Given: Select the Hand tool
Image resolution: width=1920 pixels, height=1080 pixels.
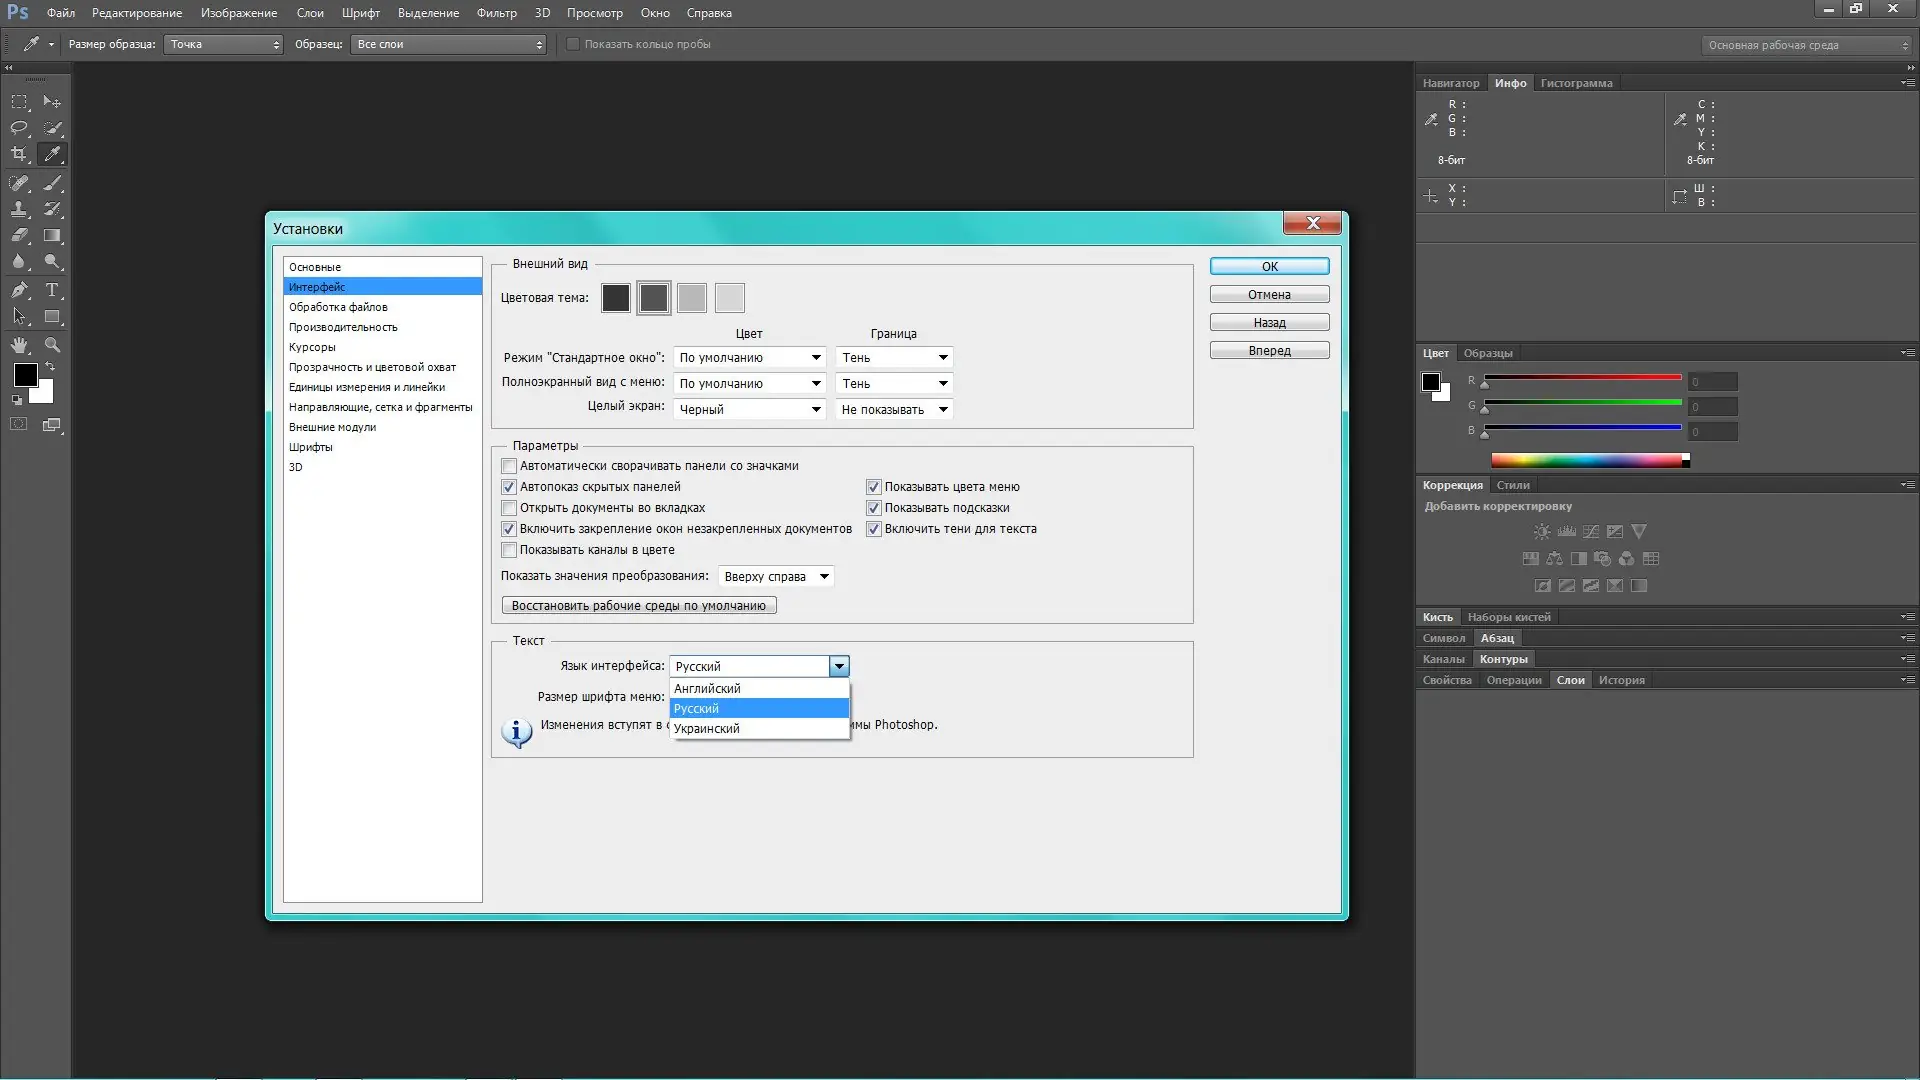Looking at the screenshot, I should (19, 345).
